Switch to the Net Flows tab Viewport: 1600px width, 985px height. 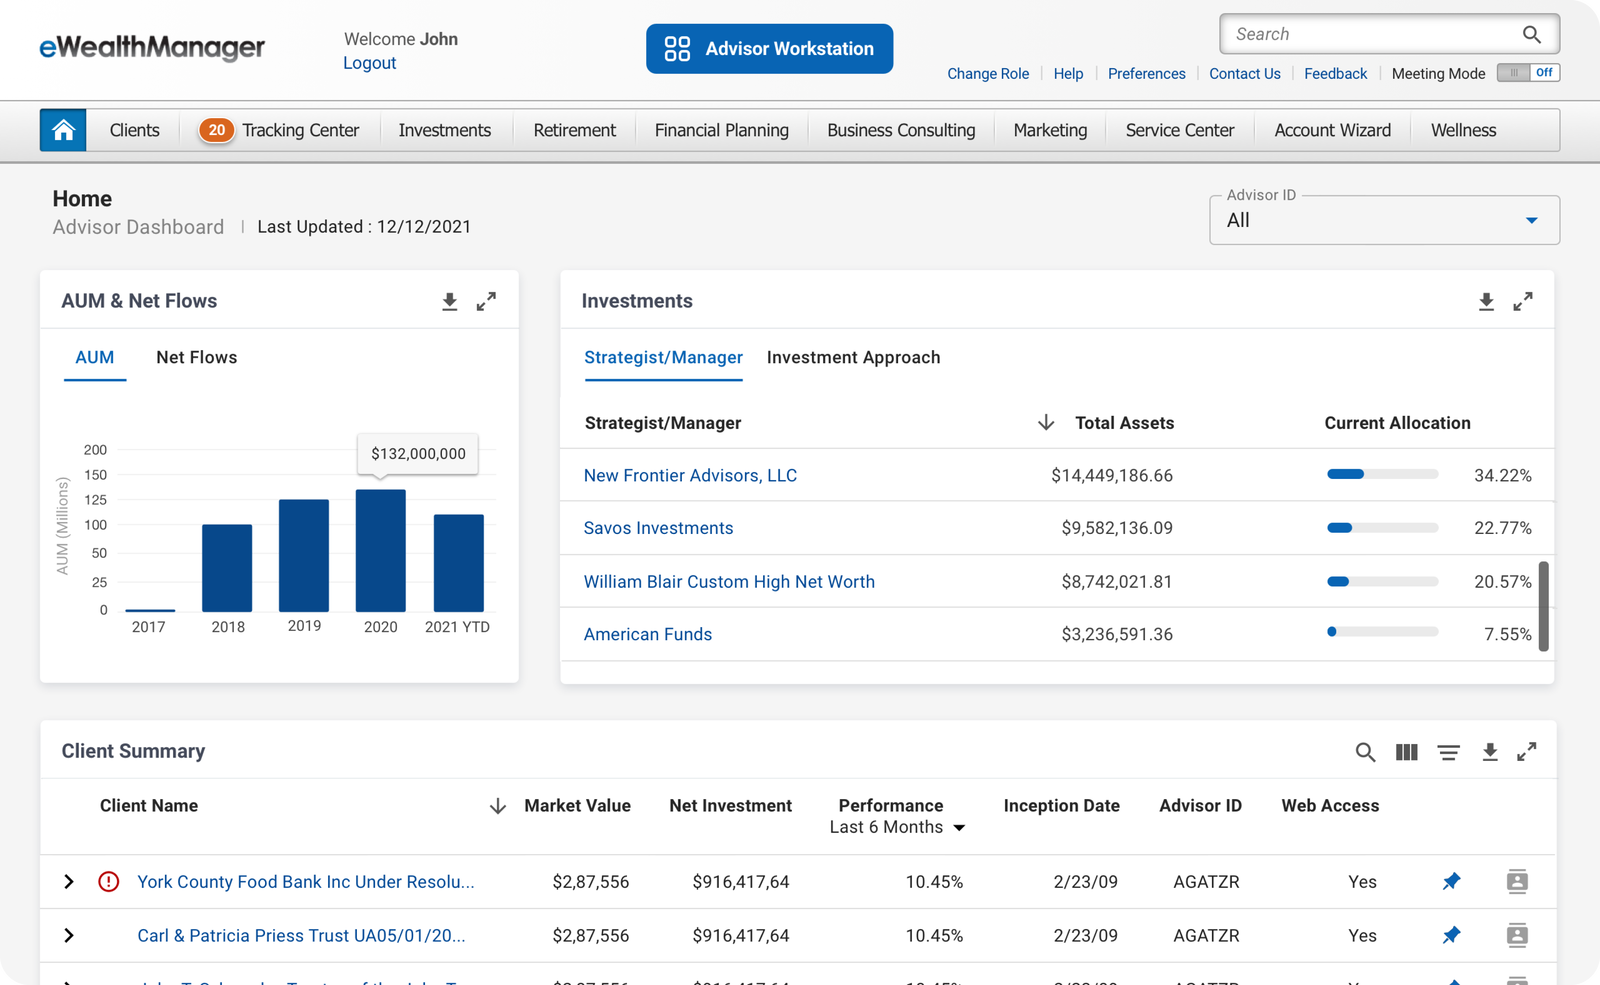pyautogui.click(x=197, y=357)
